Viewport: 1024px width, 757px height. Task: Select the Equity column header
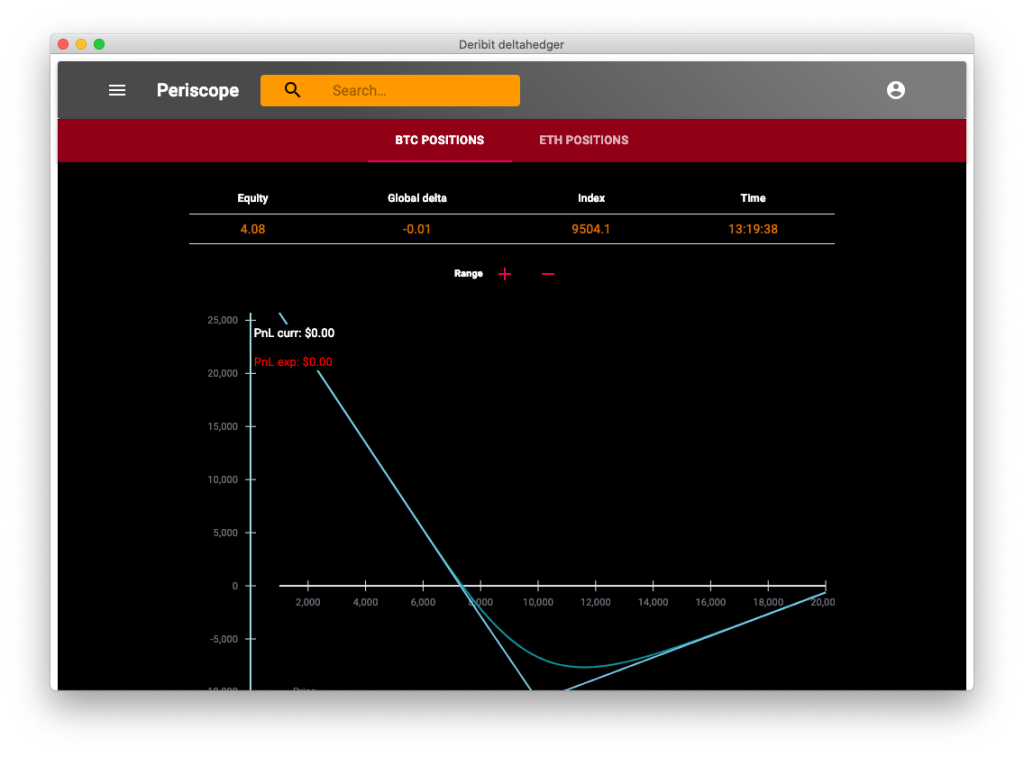point(253,198)
